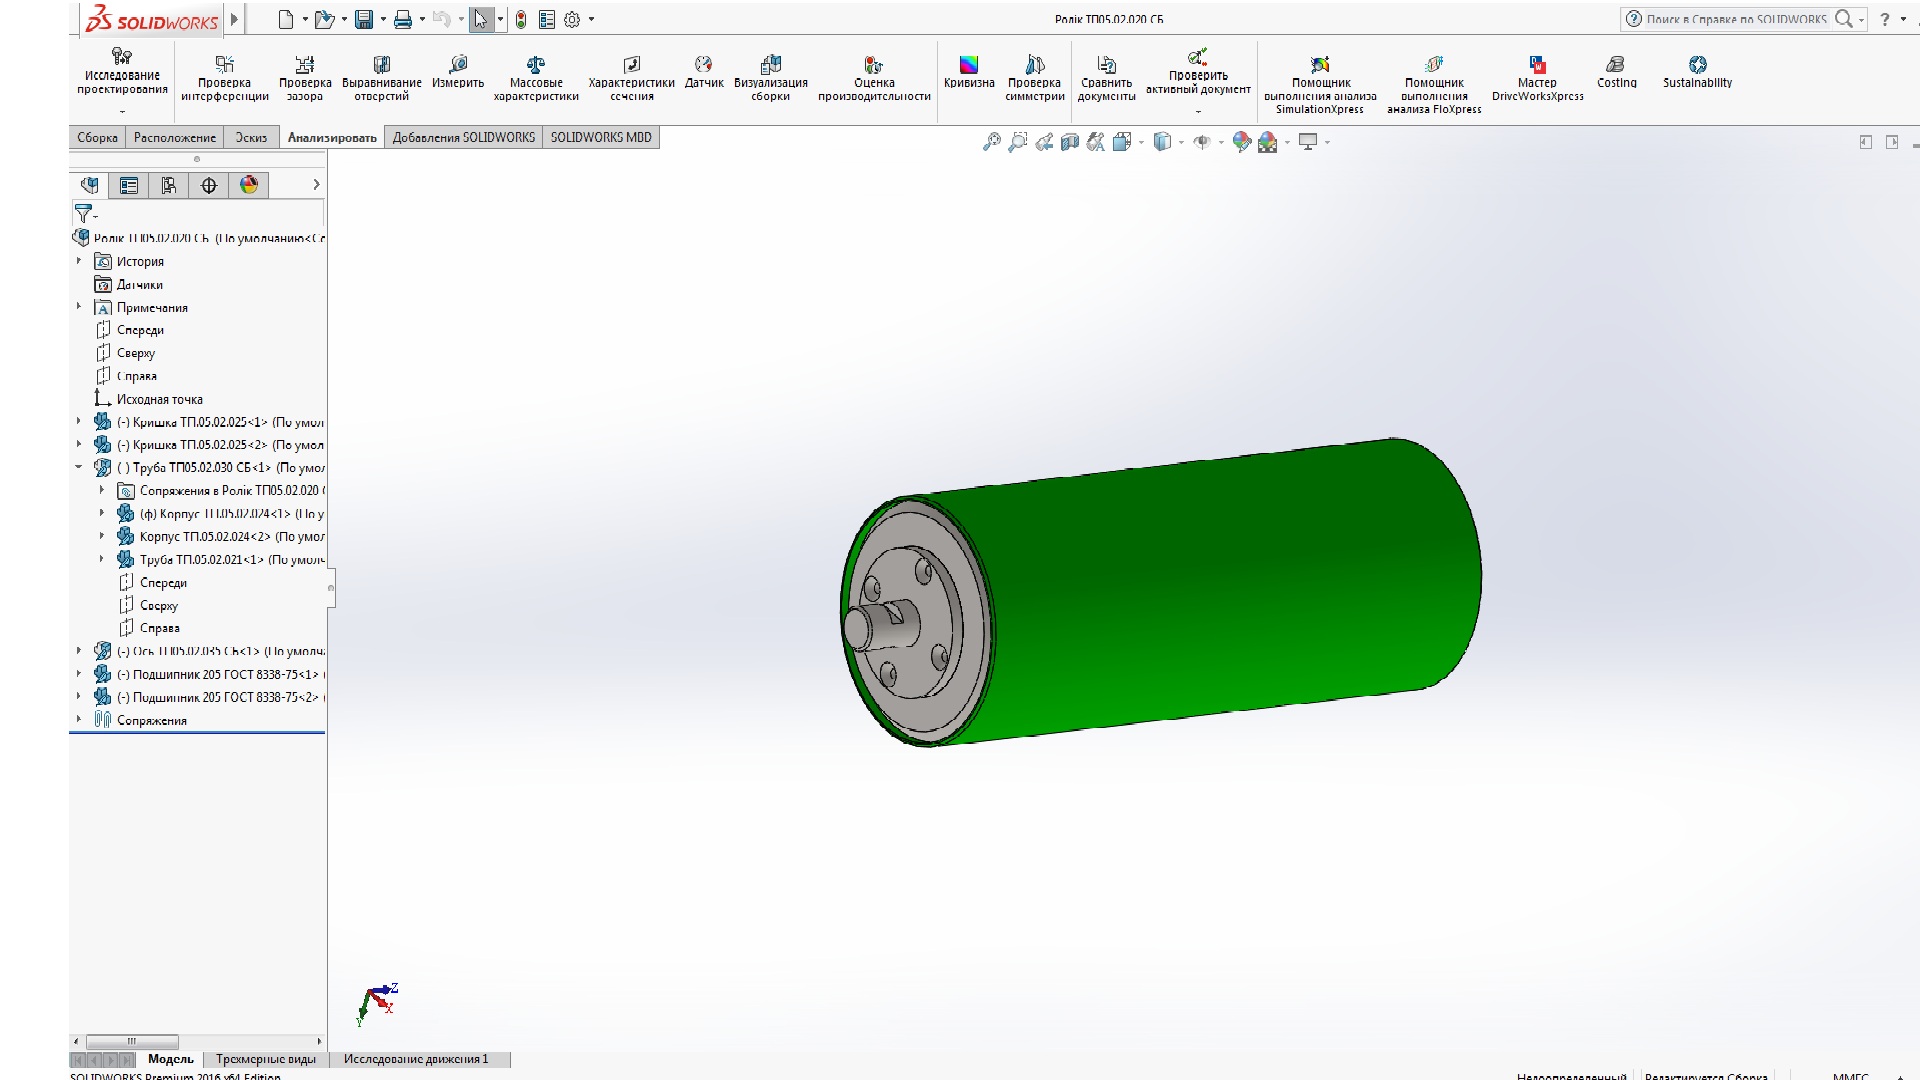The height and width of the screenshot is (1080, 1920).
Task: Open the Добавления SOLIDWORKS tab
Action: click(x=464, y=138)
